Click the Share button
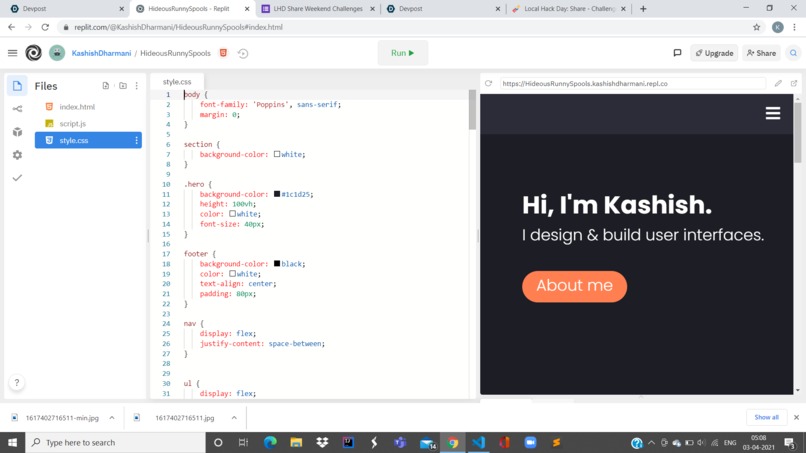 [761, 53]
